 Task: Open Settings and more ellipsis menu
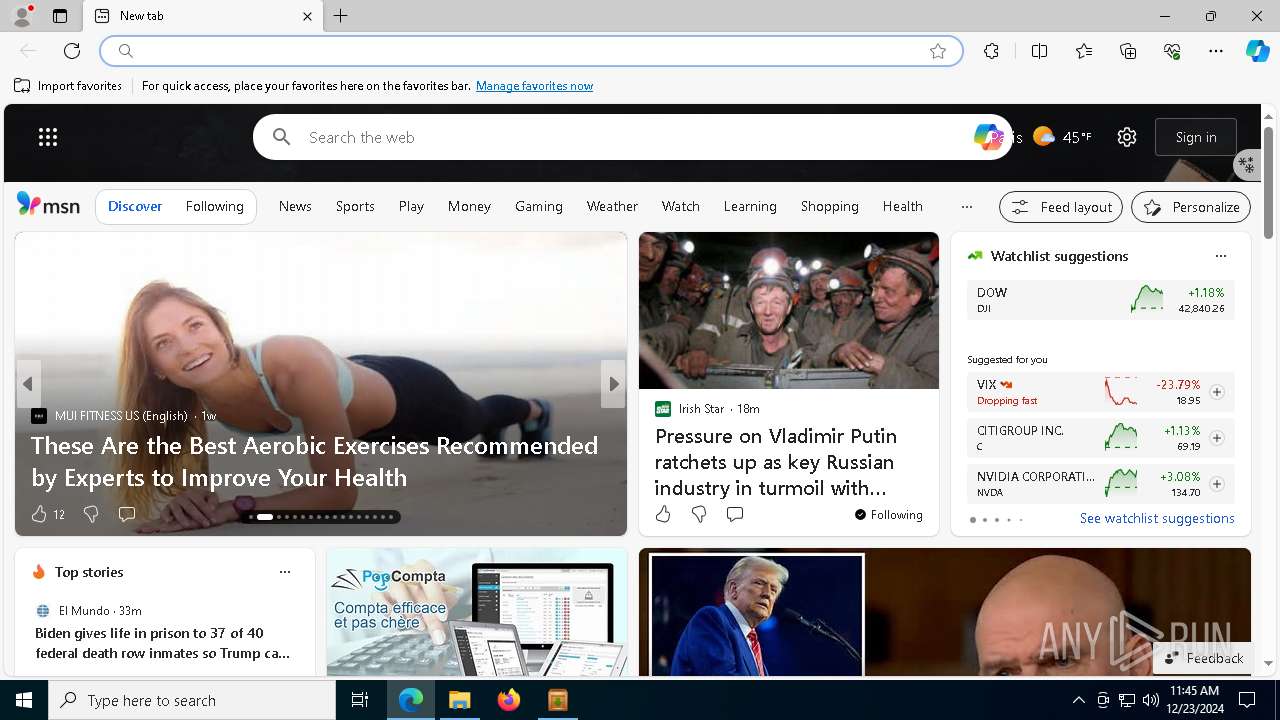point(1216,51)
